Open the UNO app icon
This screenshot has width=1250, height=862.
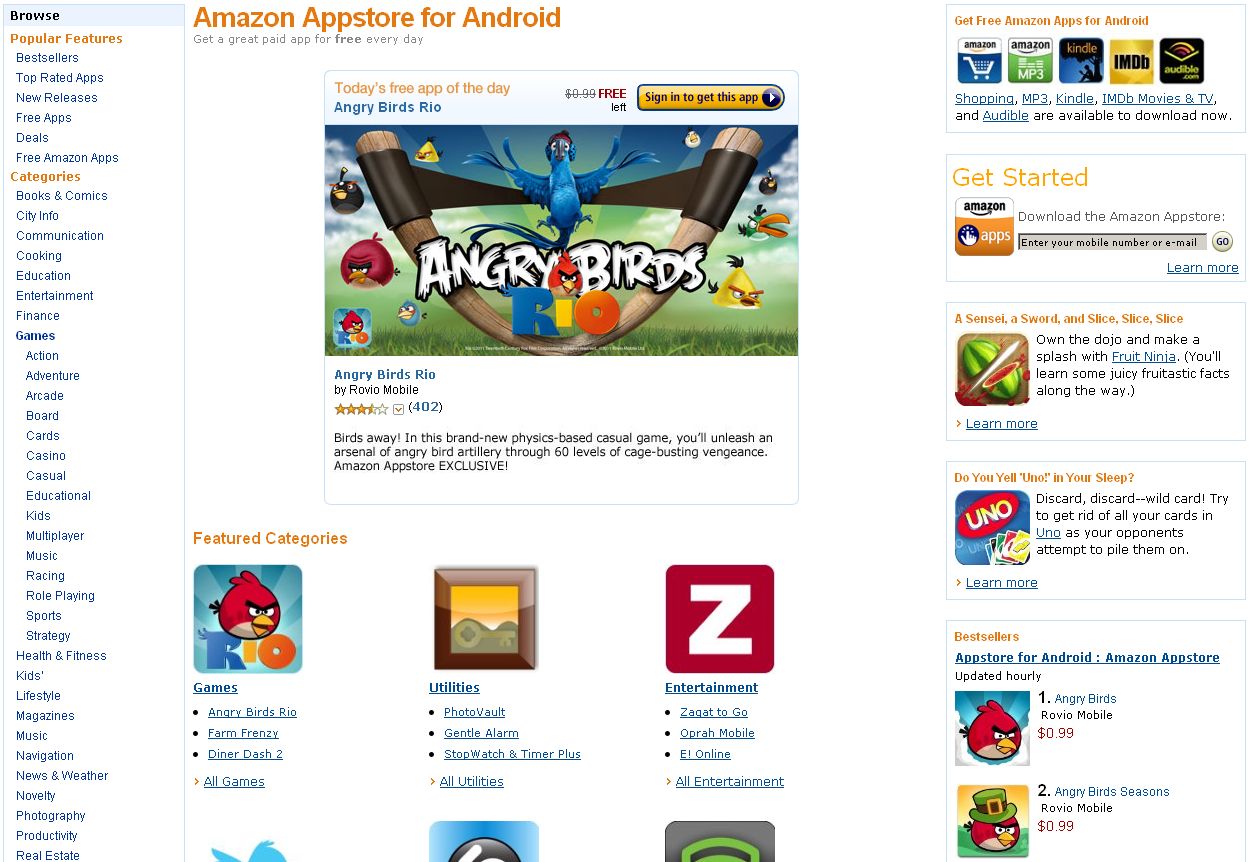pyautogui.click(x=992, y=528)
